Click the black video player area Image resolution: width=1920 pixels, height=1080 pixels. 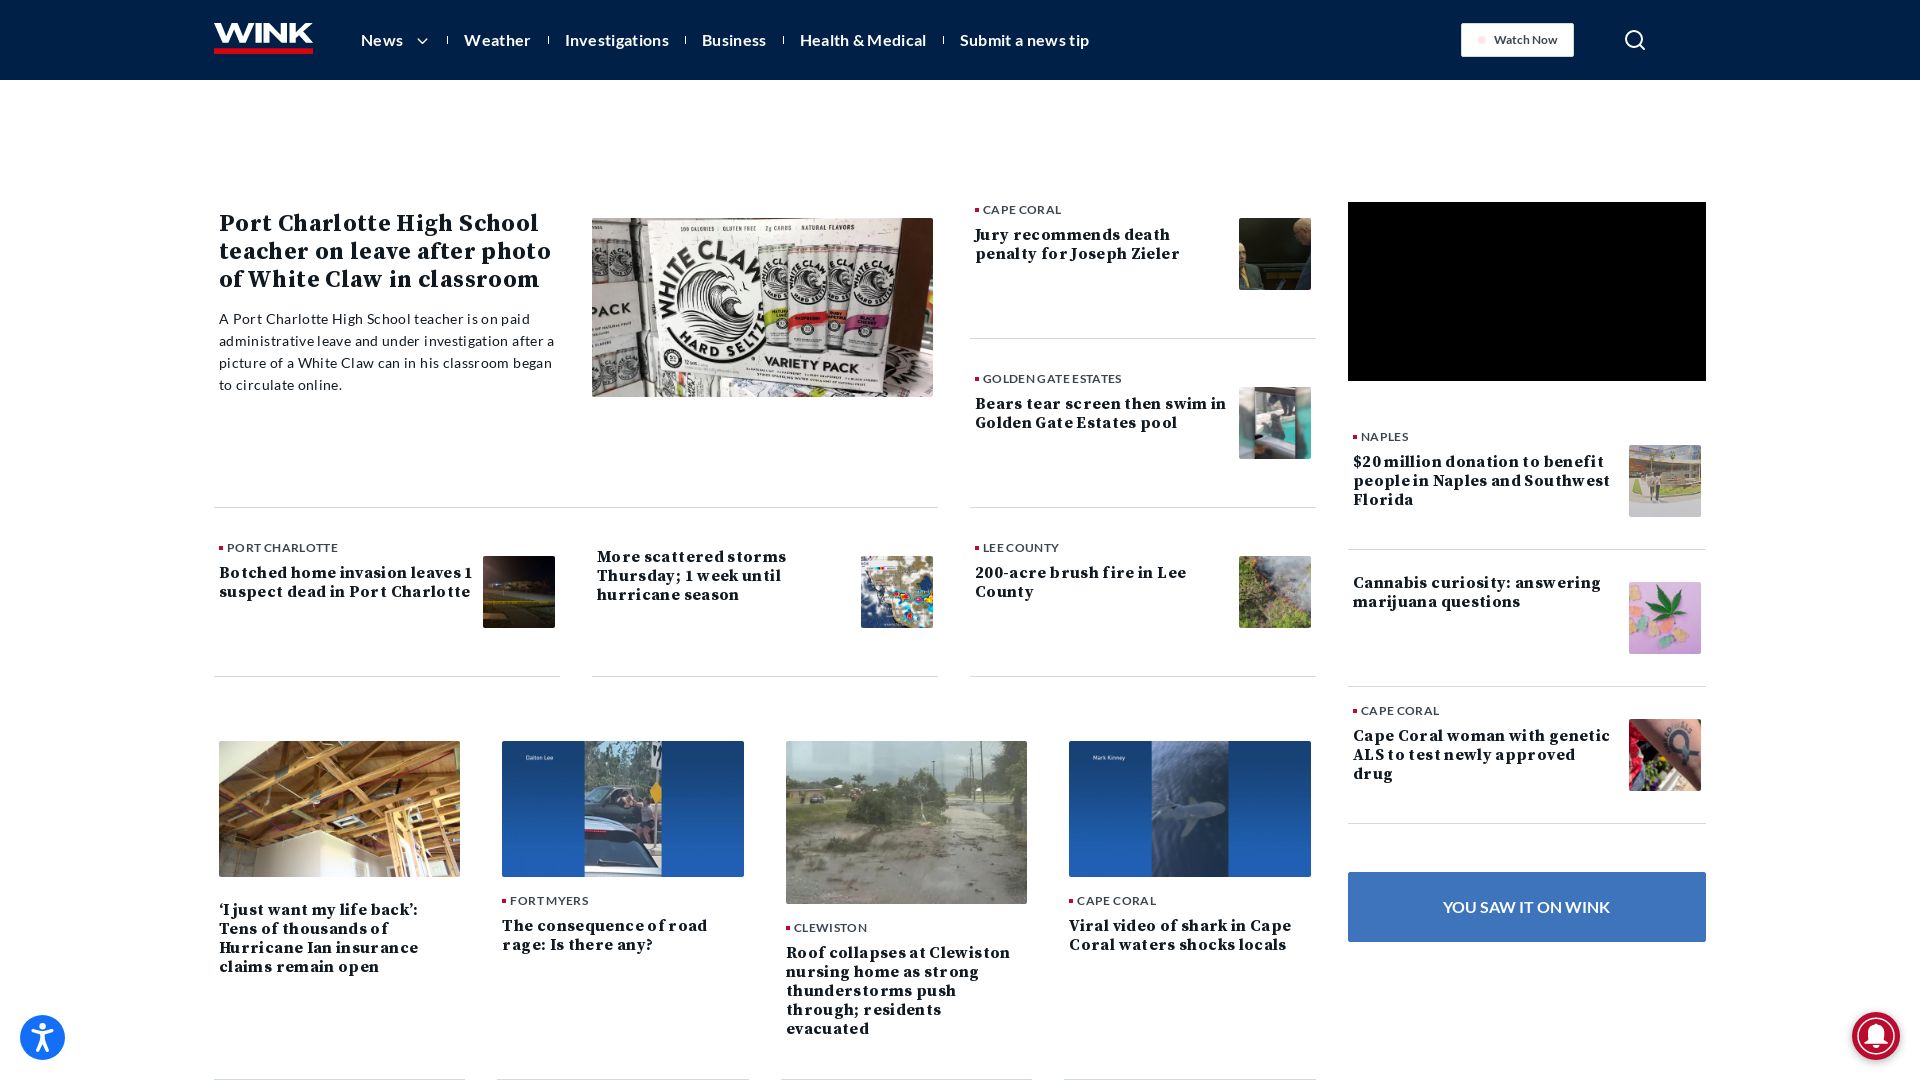tap(1526, 291)
